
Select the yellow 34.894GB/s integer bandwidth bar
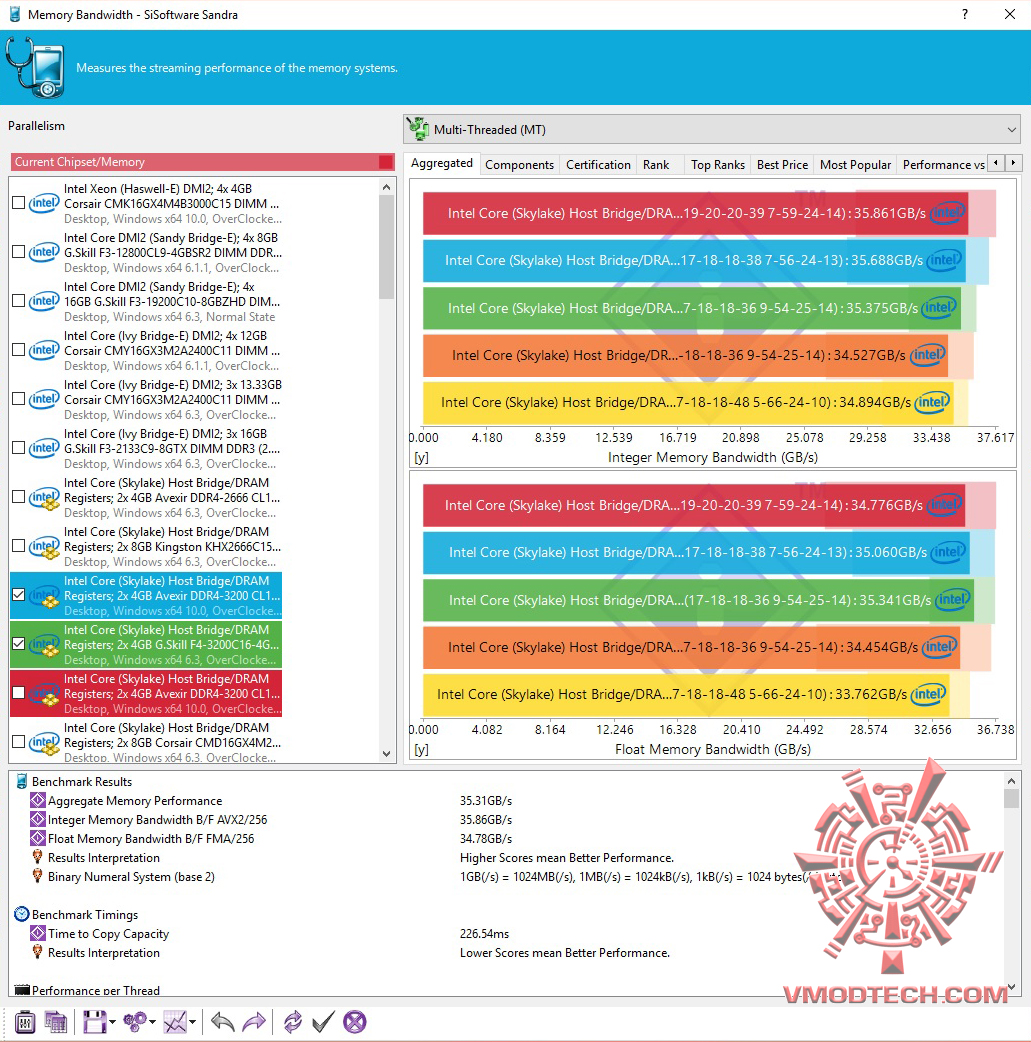(x=688, y=402)
